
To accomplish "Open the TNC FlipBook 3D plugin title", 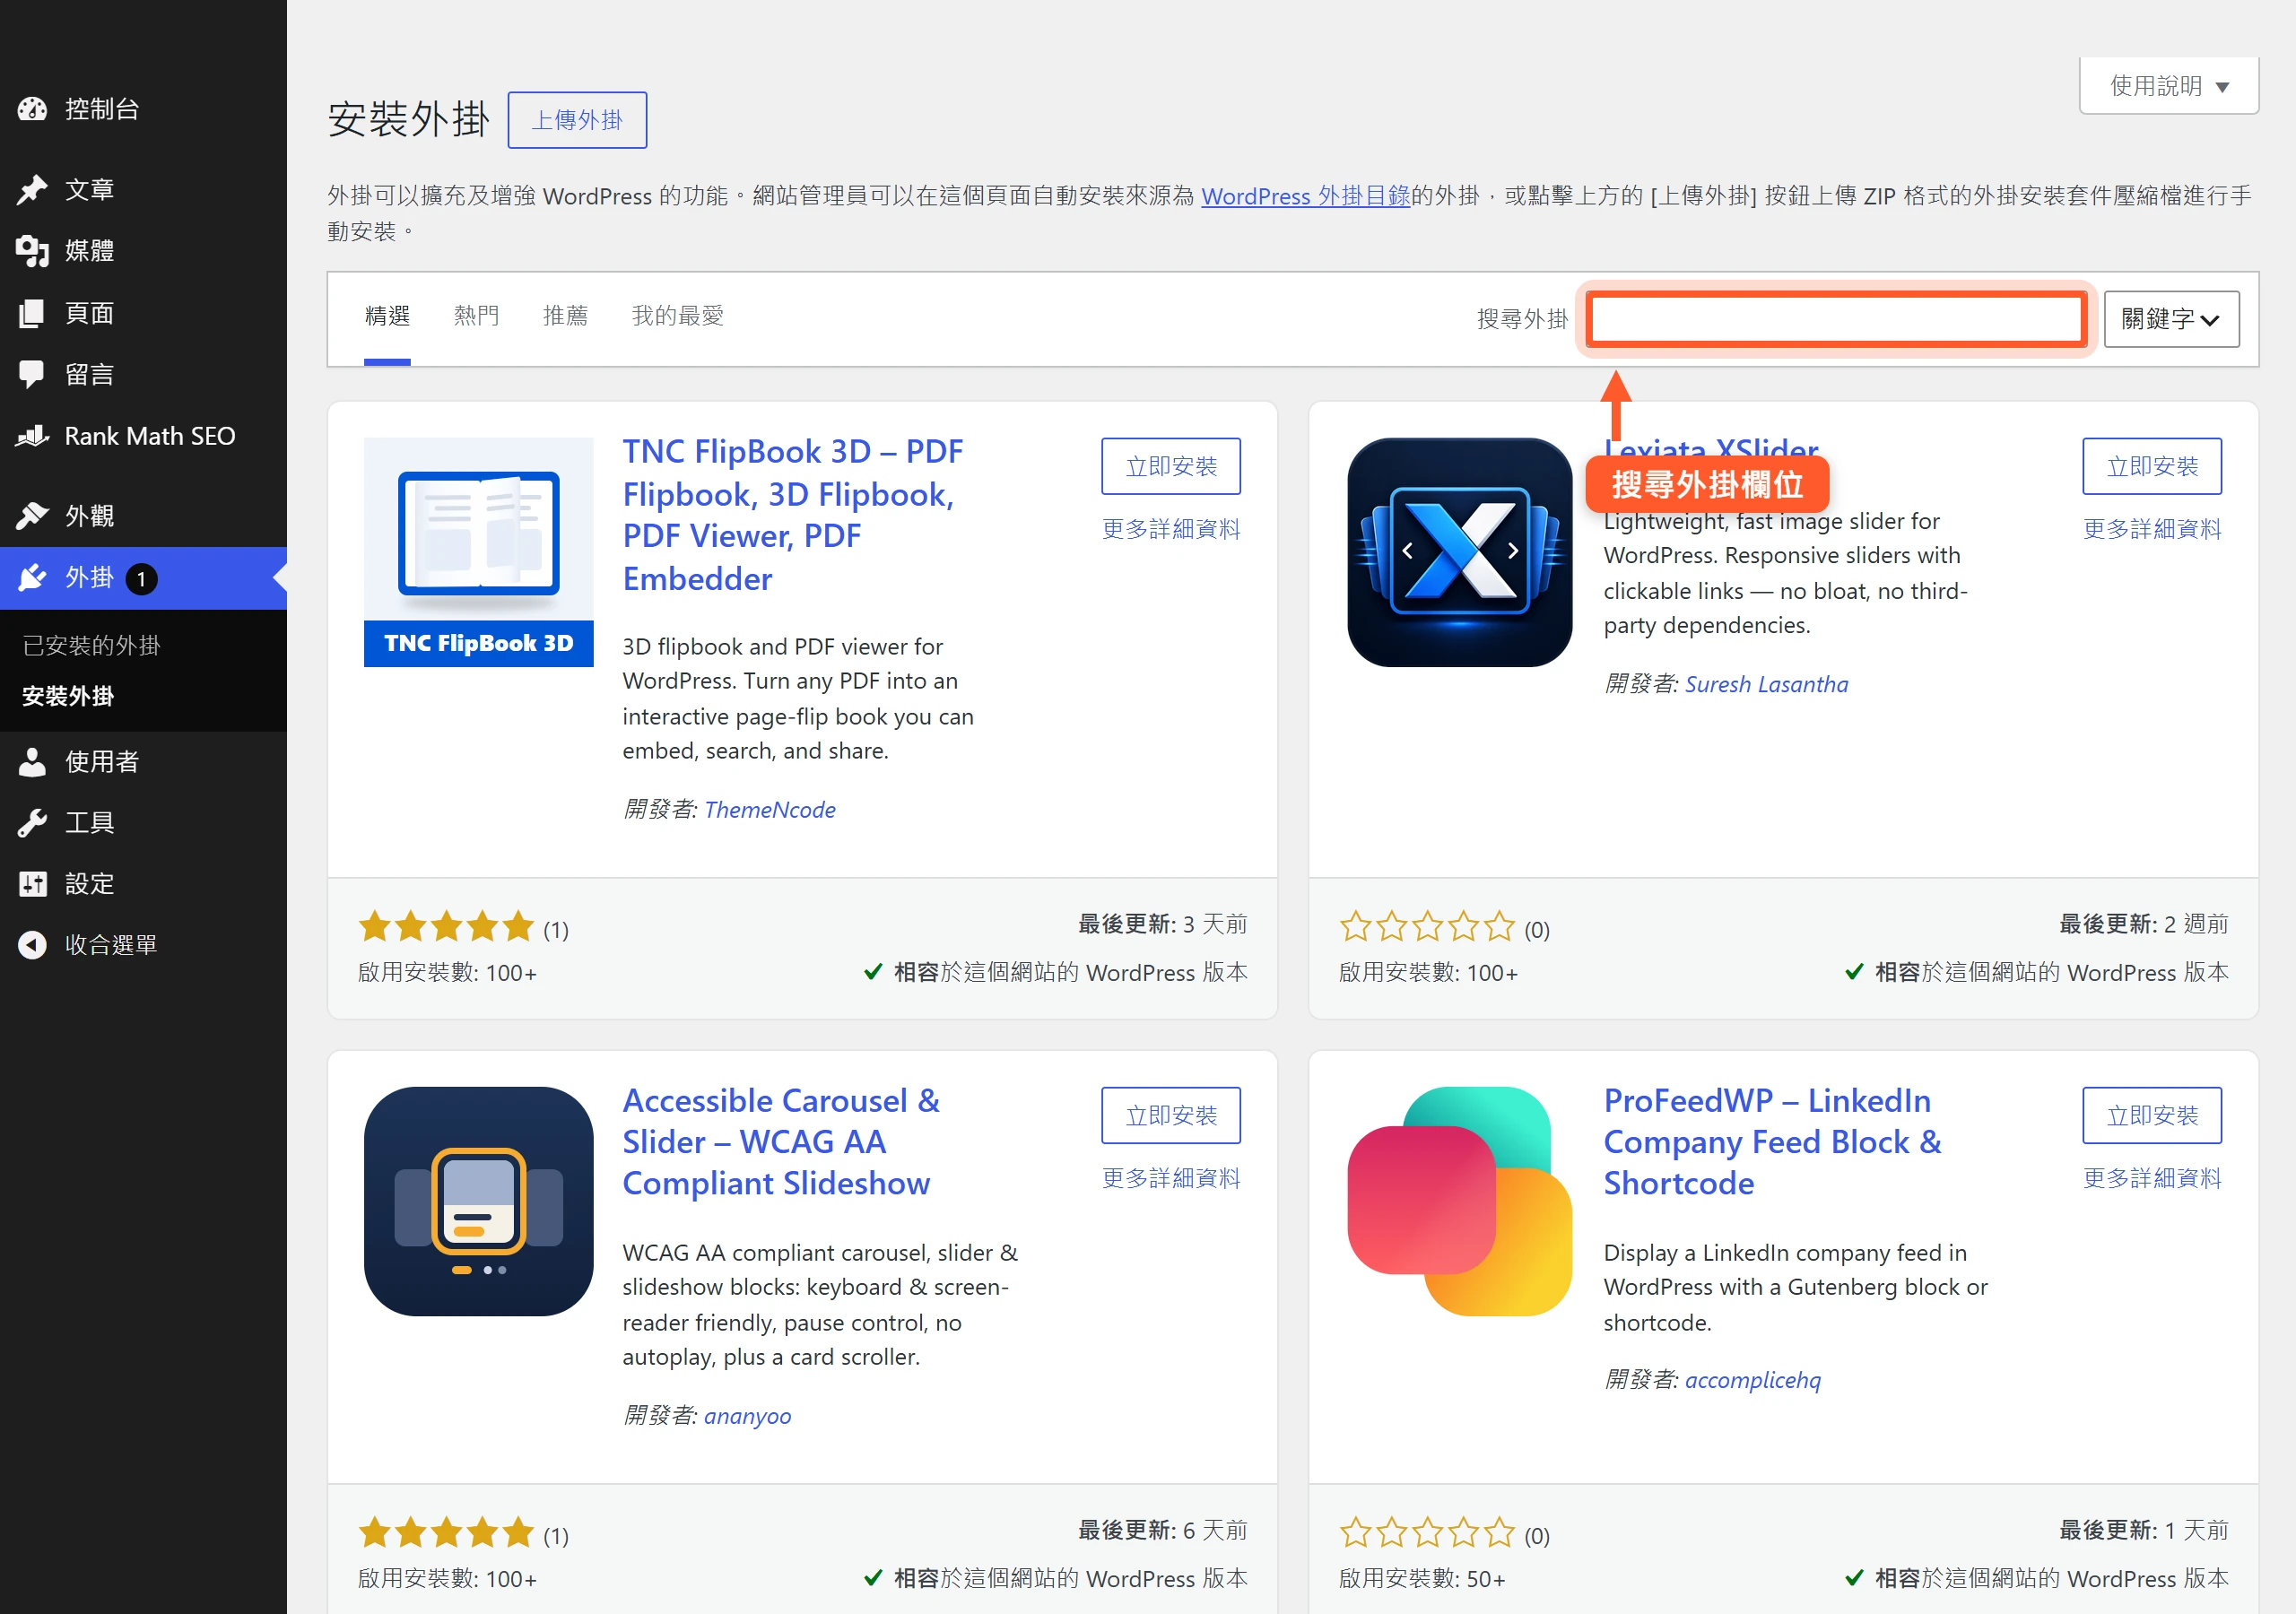I will coord(792,515).
